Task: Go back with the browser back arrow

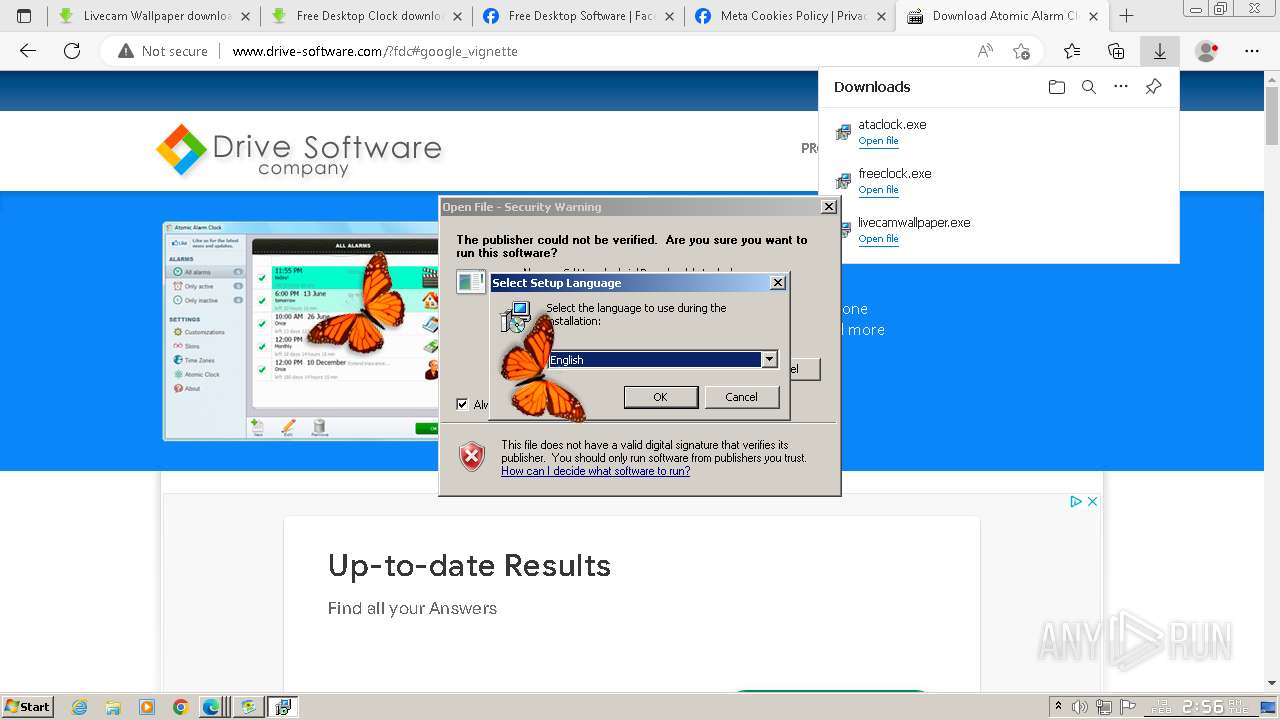Action: coord(28,51)
